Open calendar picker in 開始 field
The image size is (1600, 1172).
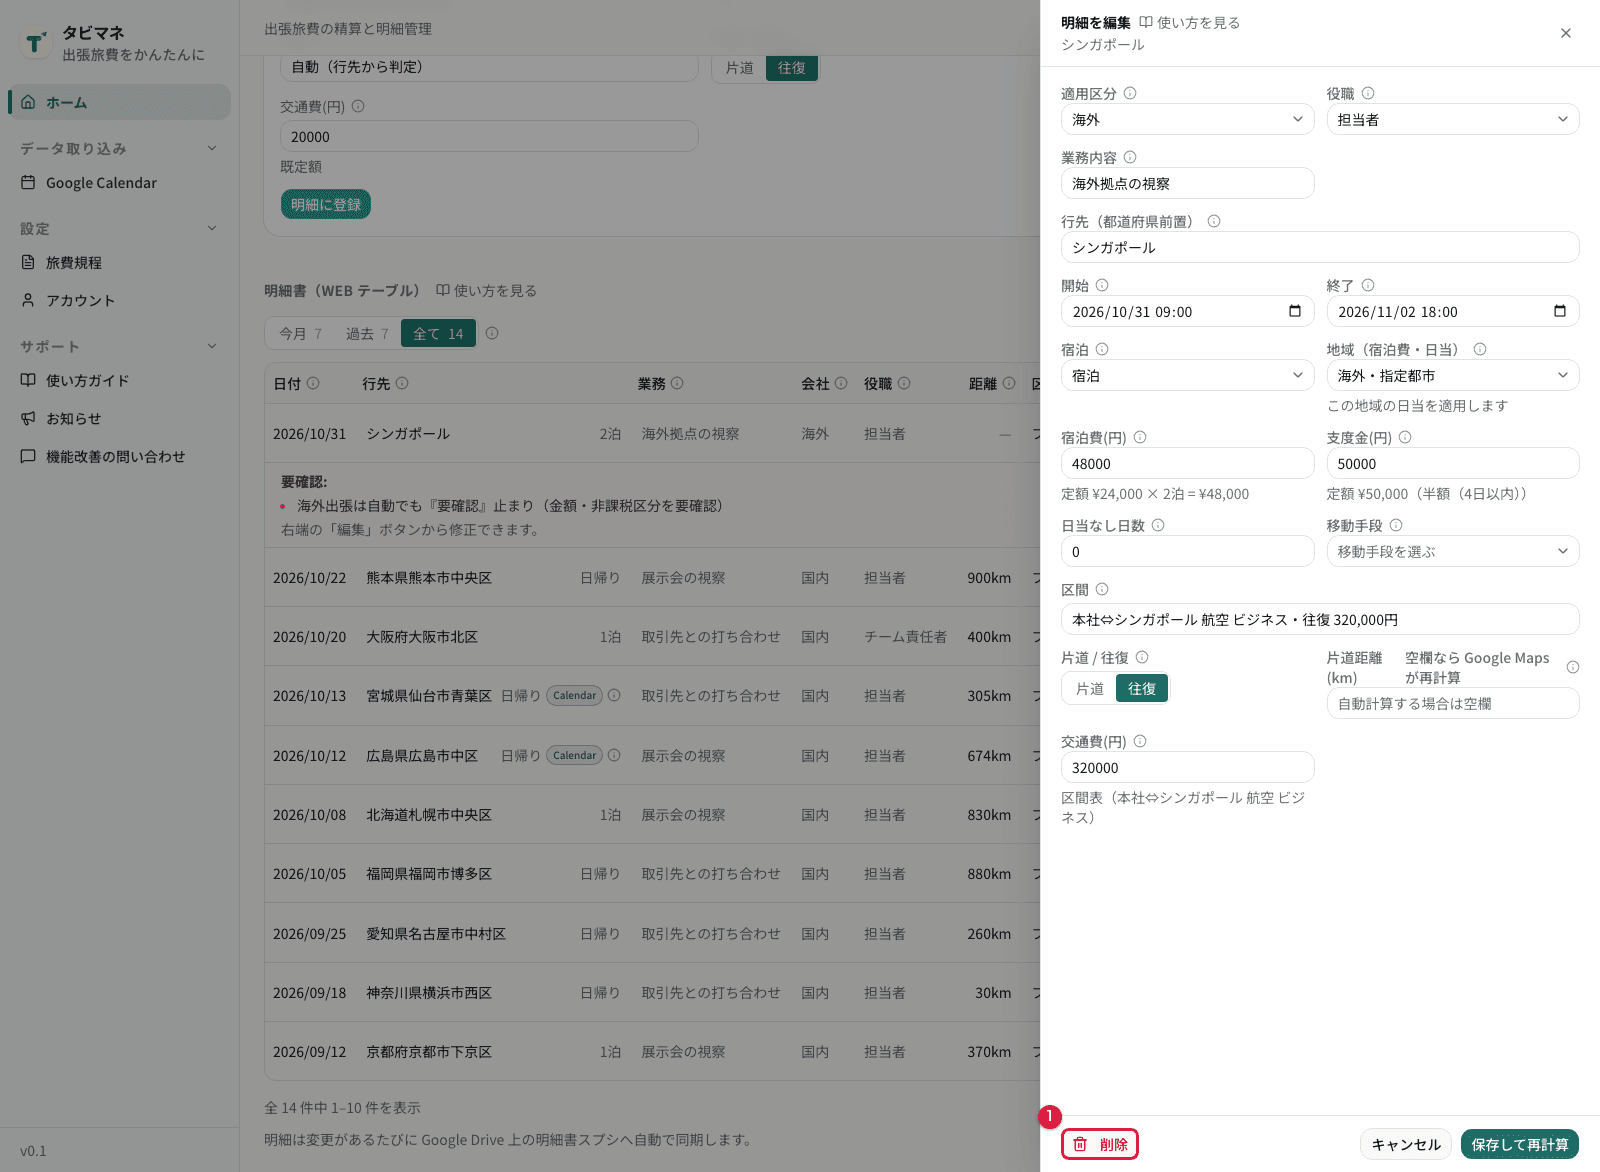point(1295,311)
